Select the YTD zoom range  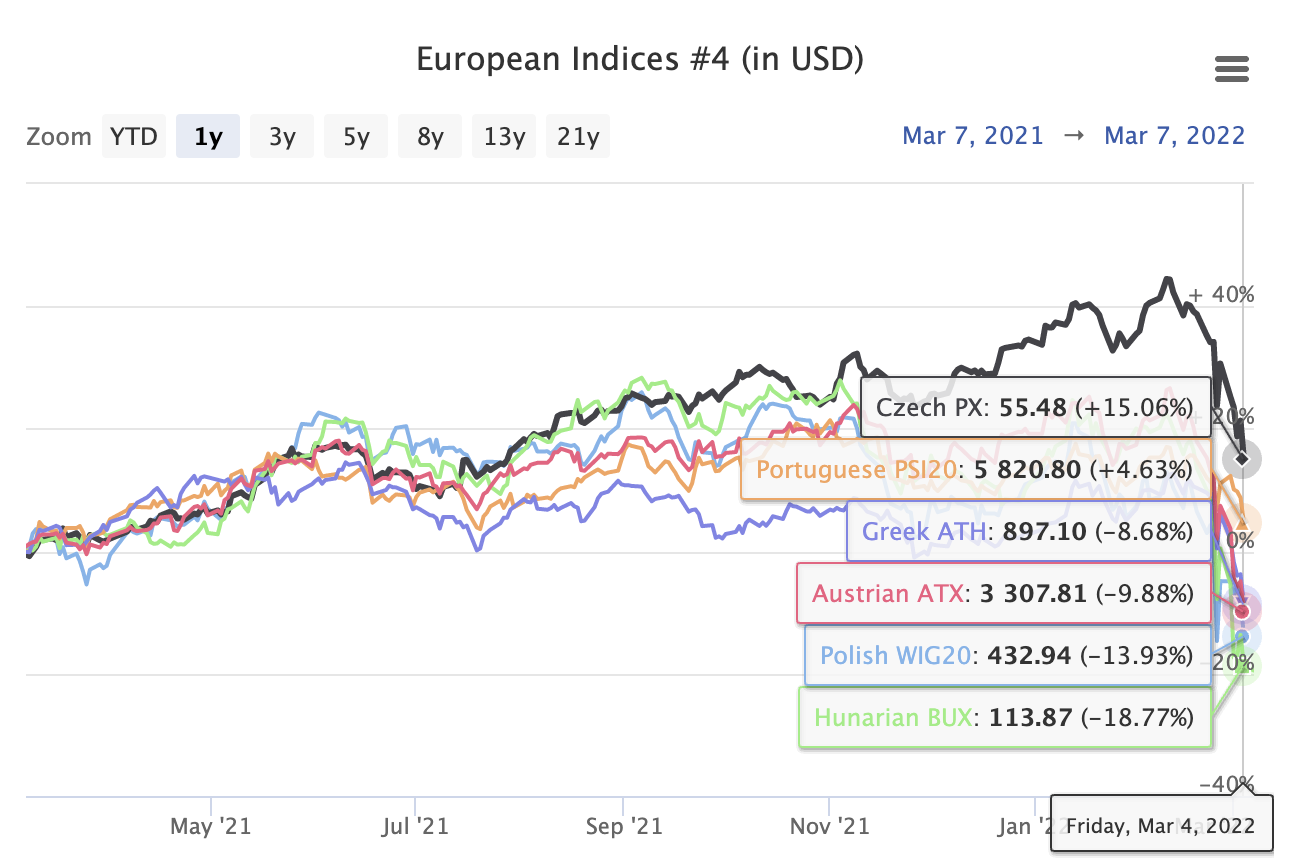tap(134, 137)
